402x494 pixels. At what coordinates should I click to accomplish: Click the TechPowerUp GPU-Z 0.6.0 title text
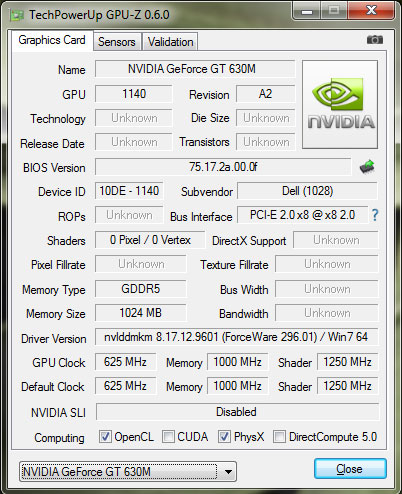pos(99,15)
